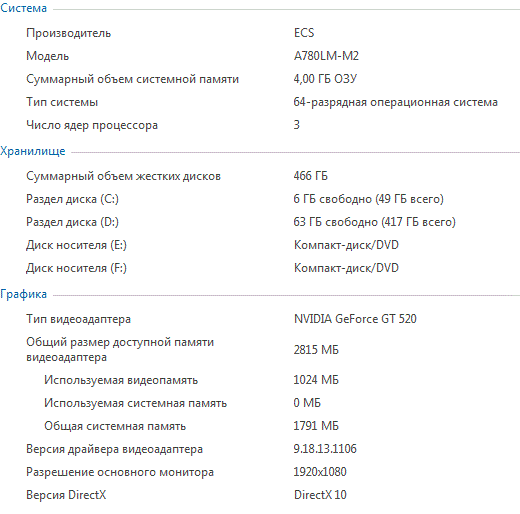Screen dimensions: 520x514
Task: Select the 4,00 ГБ ОЗУ memory value
Action: 325,79
